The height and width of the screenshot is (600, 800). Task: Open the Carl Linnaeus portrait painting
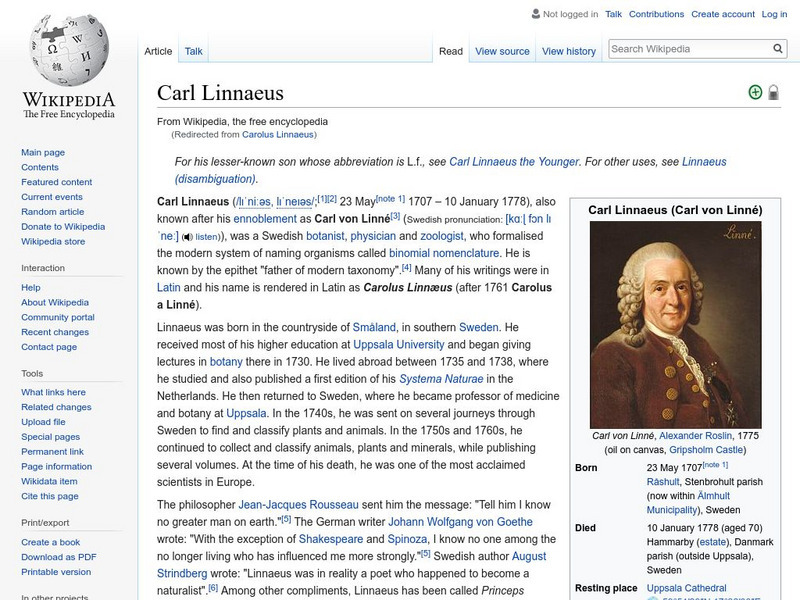(x=675, y=325)
